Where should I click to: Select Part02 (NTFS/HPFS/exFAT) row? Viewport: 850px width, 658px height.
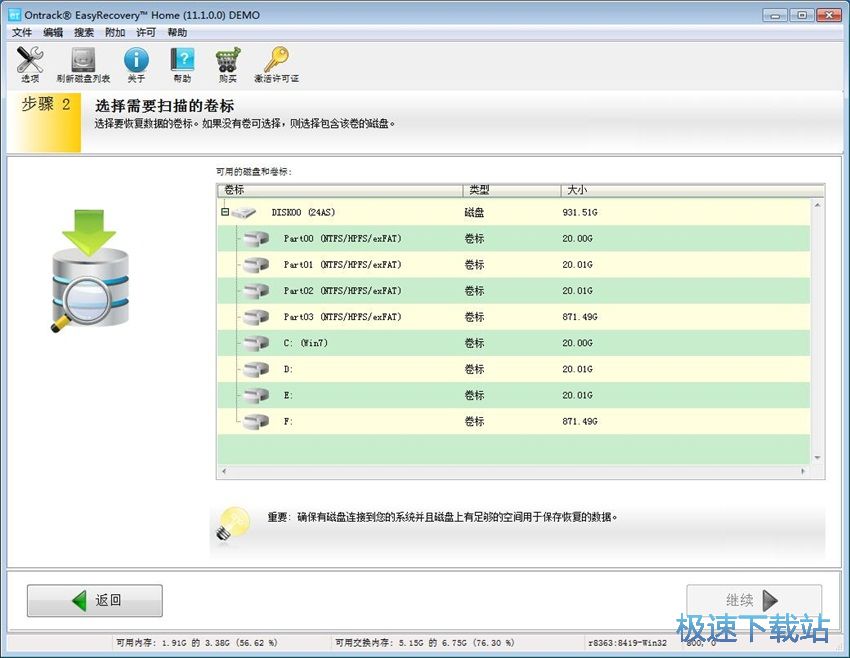click(x=513, y=291)
